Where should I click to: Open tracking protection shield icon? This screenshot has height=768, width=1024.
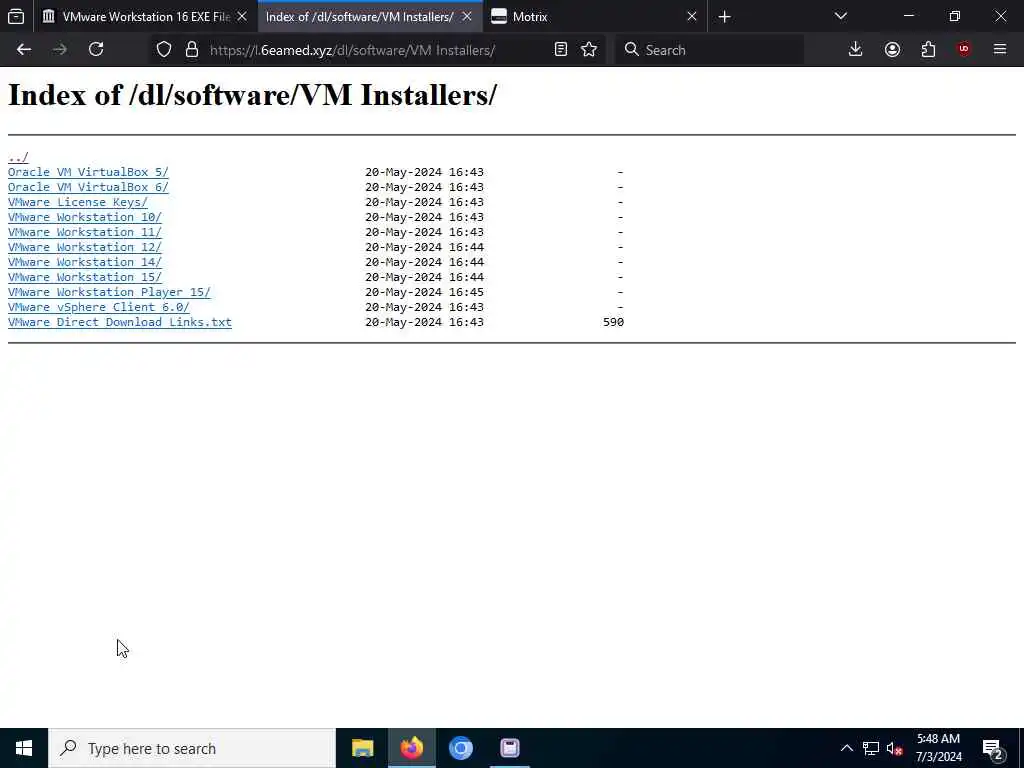164,50
